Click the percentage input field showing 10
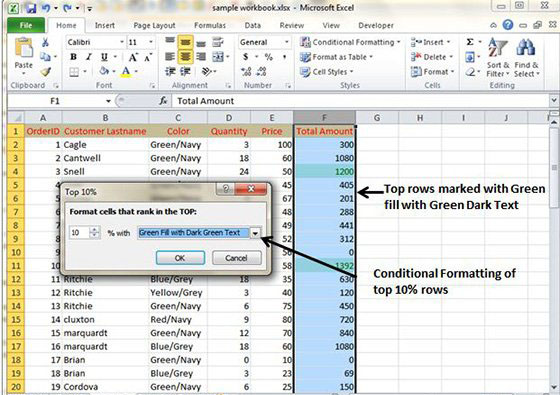The height and width of the screenshot is (395, 560). (x=80, y=233)
